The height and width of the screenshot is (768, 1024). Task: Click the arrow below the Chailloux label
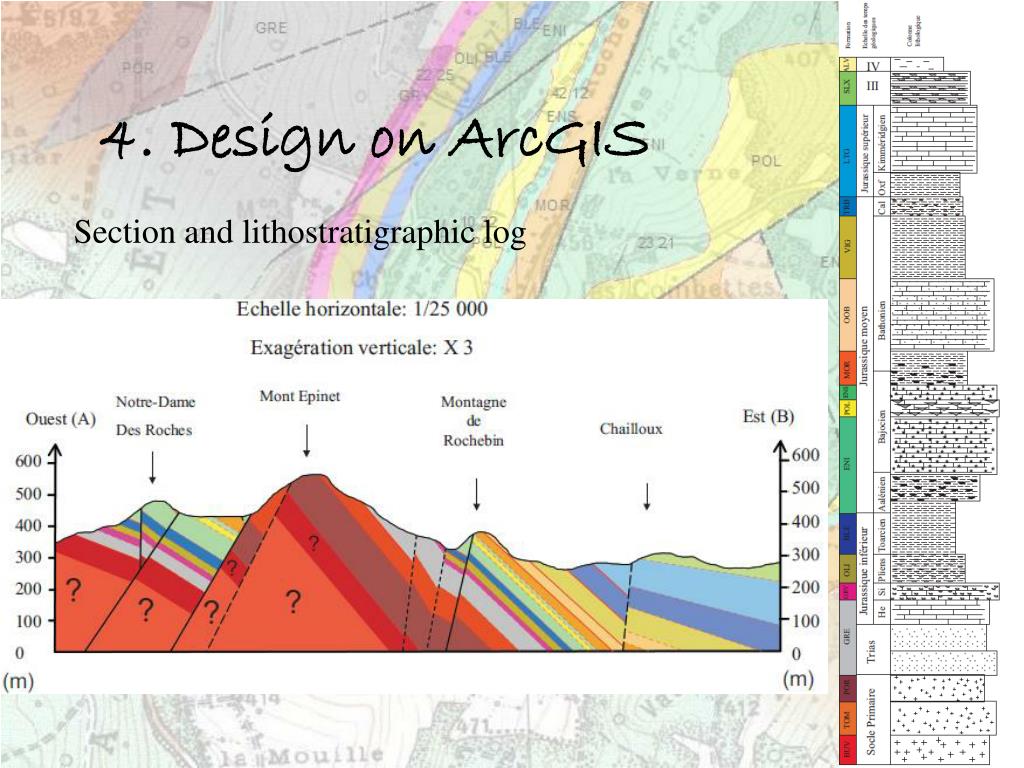[x=647, y=496]
